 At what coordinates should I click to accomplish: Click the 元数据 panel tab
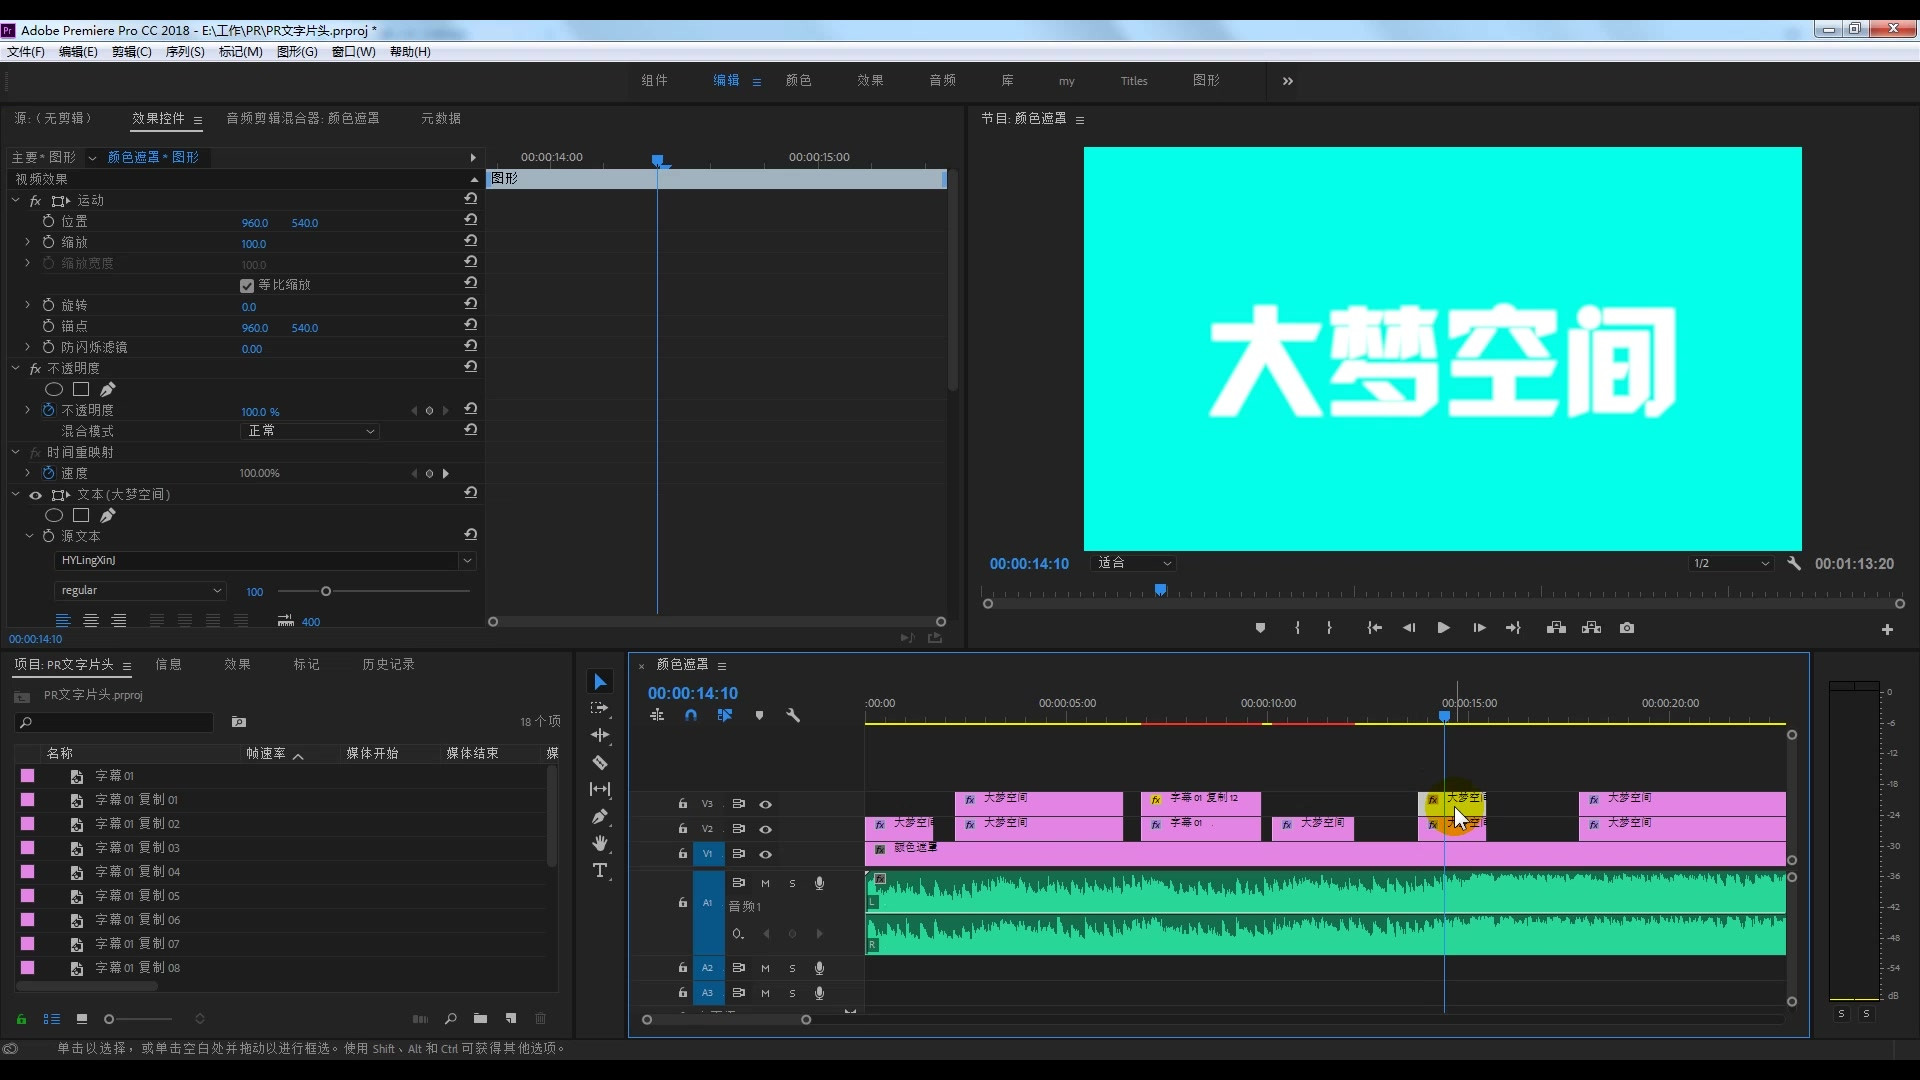(x=439, y=118)
